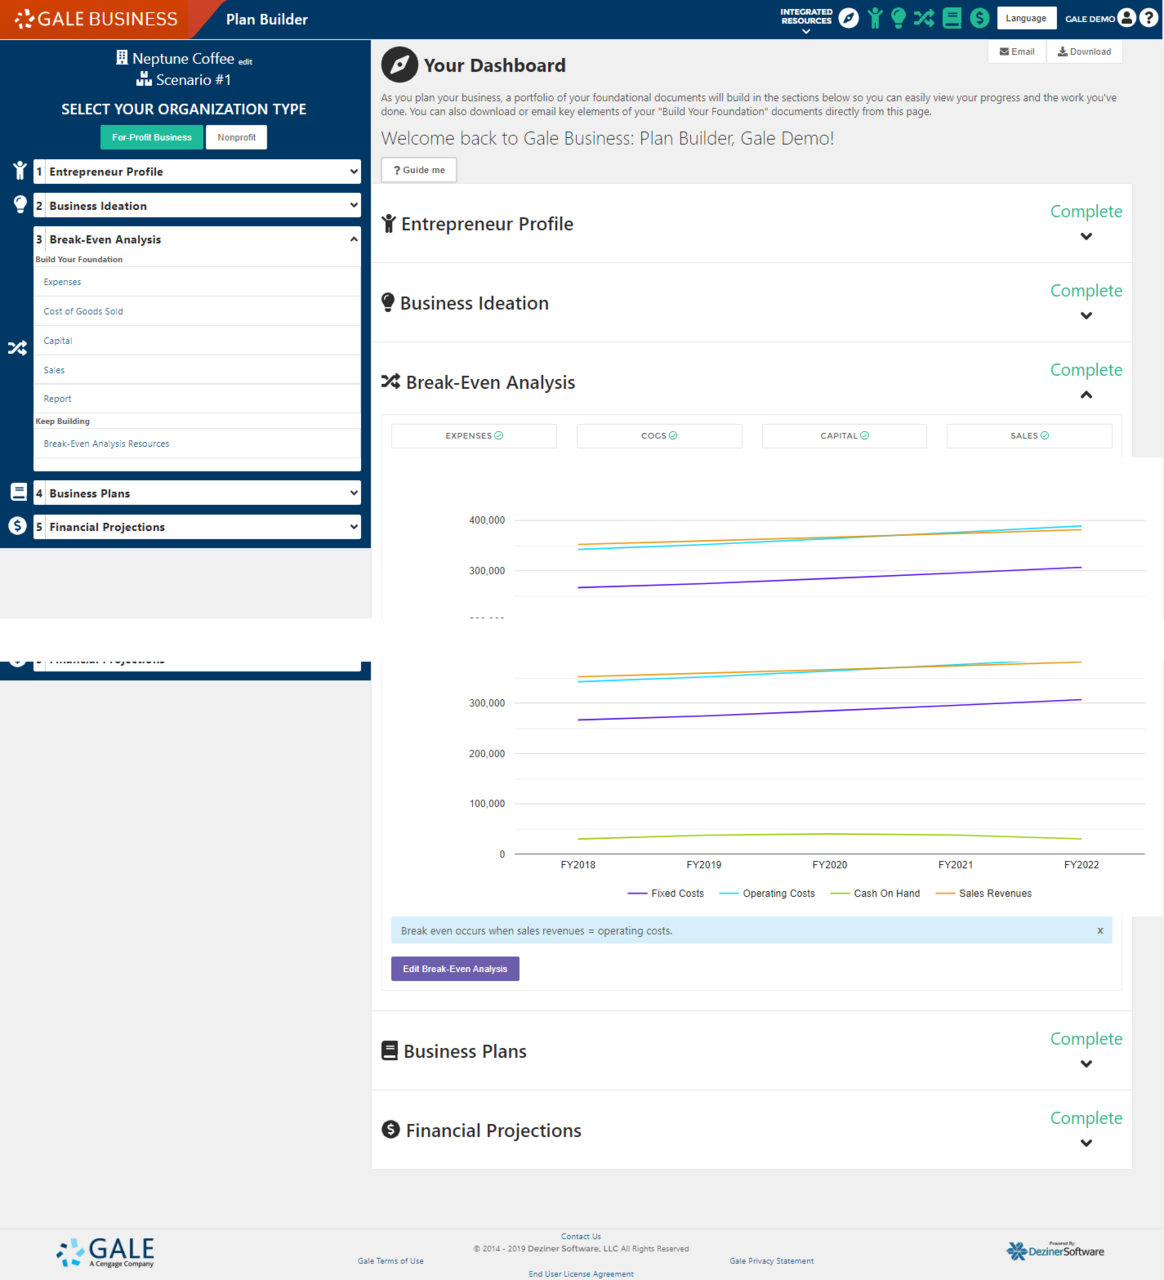Click edit next to Neptune Coffee
The image size is (1164, 1280).
pos(245,62)
